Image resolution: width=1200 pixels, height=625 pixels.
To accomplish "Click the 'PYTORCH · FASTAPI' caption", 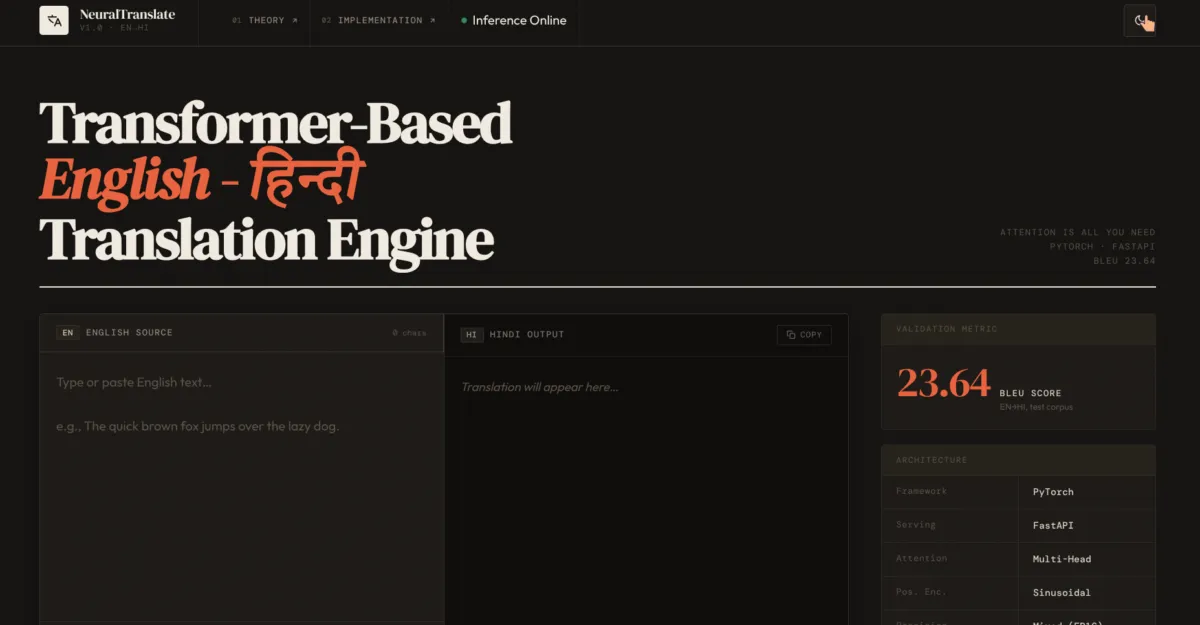I will coord(1102,246).
